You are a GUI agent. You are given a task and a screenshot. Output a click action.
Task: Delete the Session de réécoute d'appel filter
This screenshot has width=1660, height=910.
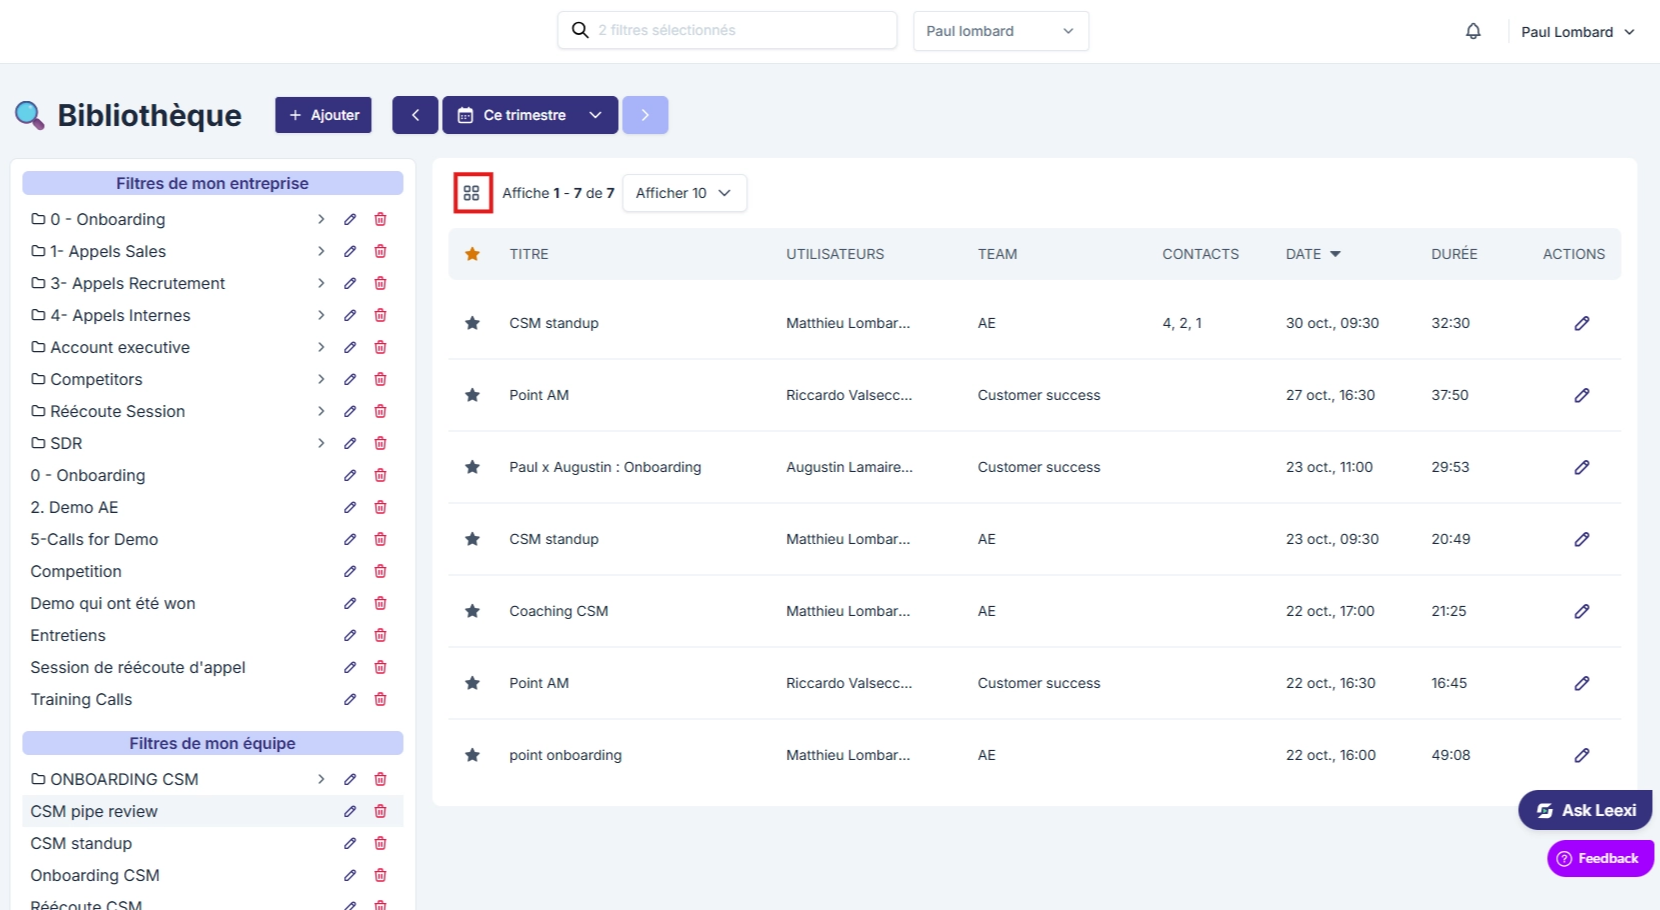[380, 667]
